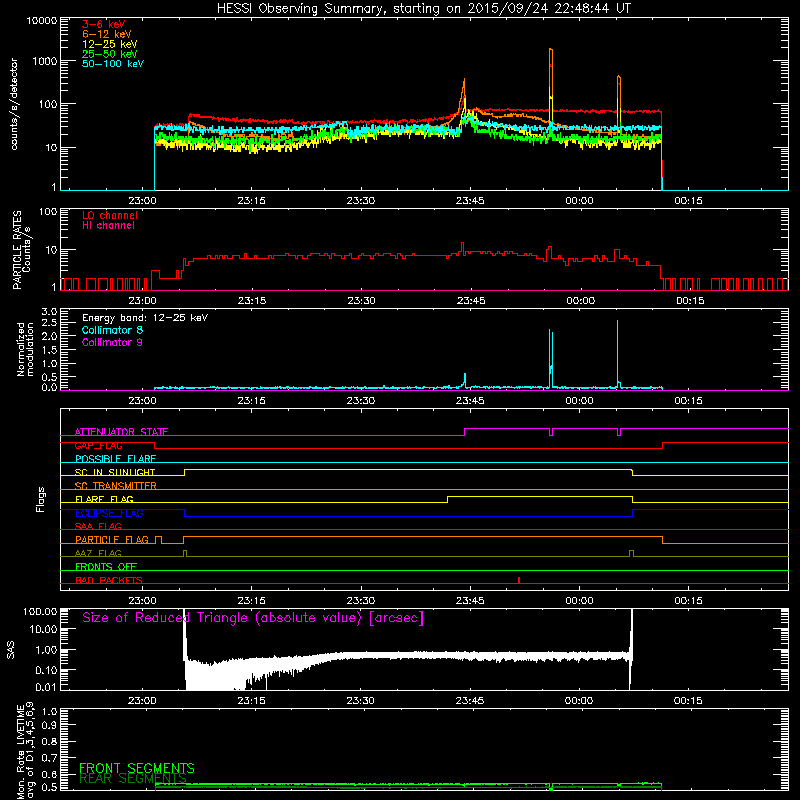Select the red 3-6 keV legend label
800x800 pixels.
click(104, 24)
